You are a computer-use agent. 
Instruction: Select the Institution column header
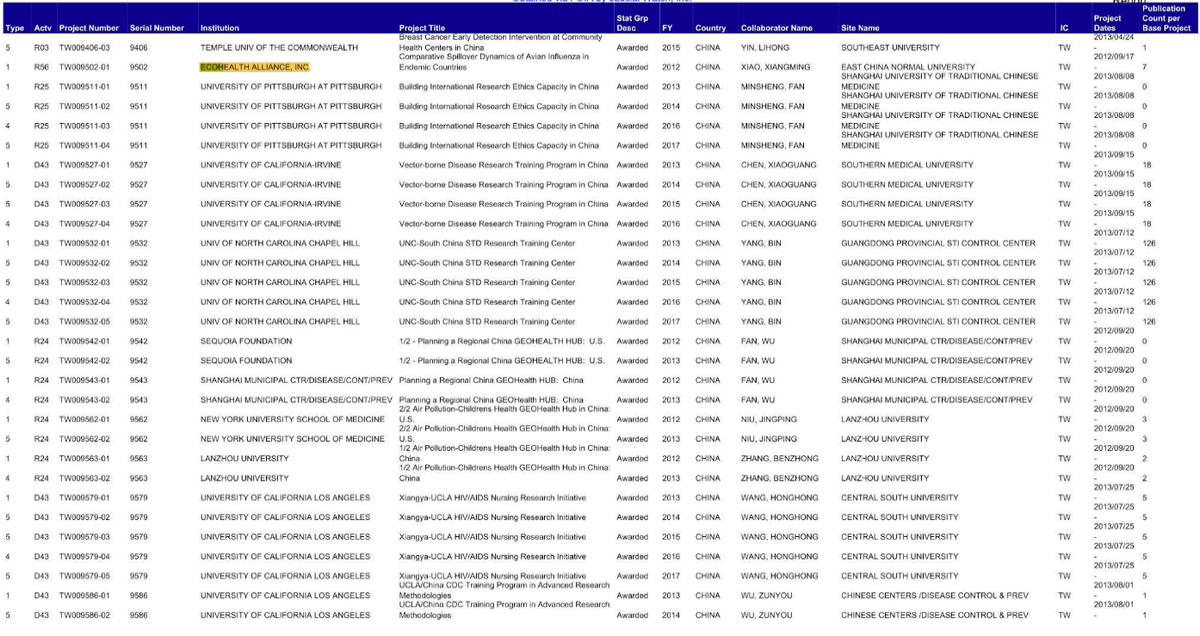219,28
